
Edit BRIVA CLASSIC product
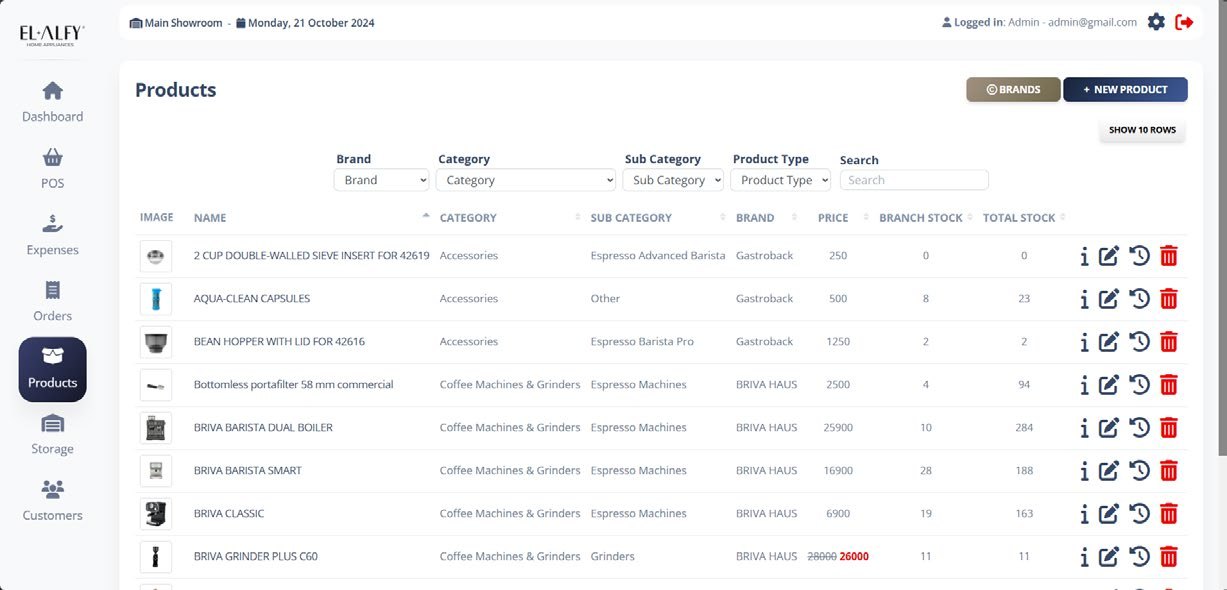(1108, 514)
